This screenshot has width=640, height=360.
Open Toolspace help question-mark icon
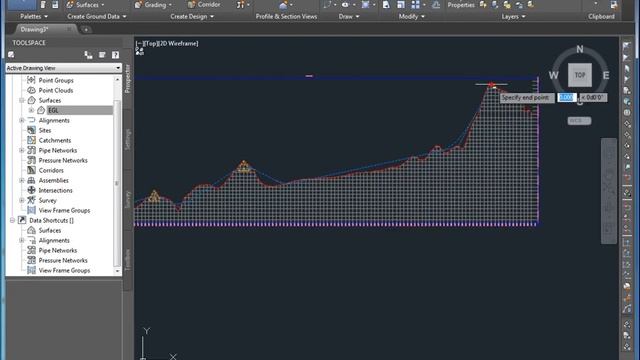(x=116, y=55)
